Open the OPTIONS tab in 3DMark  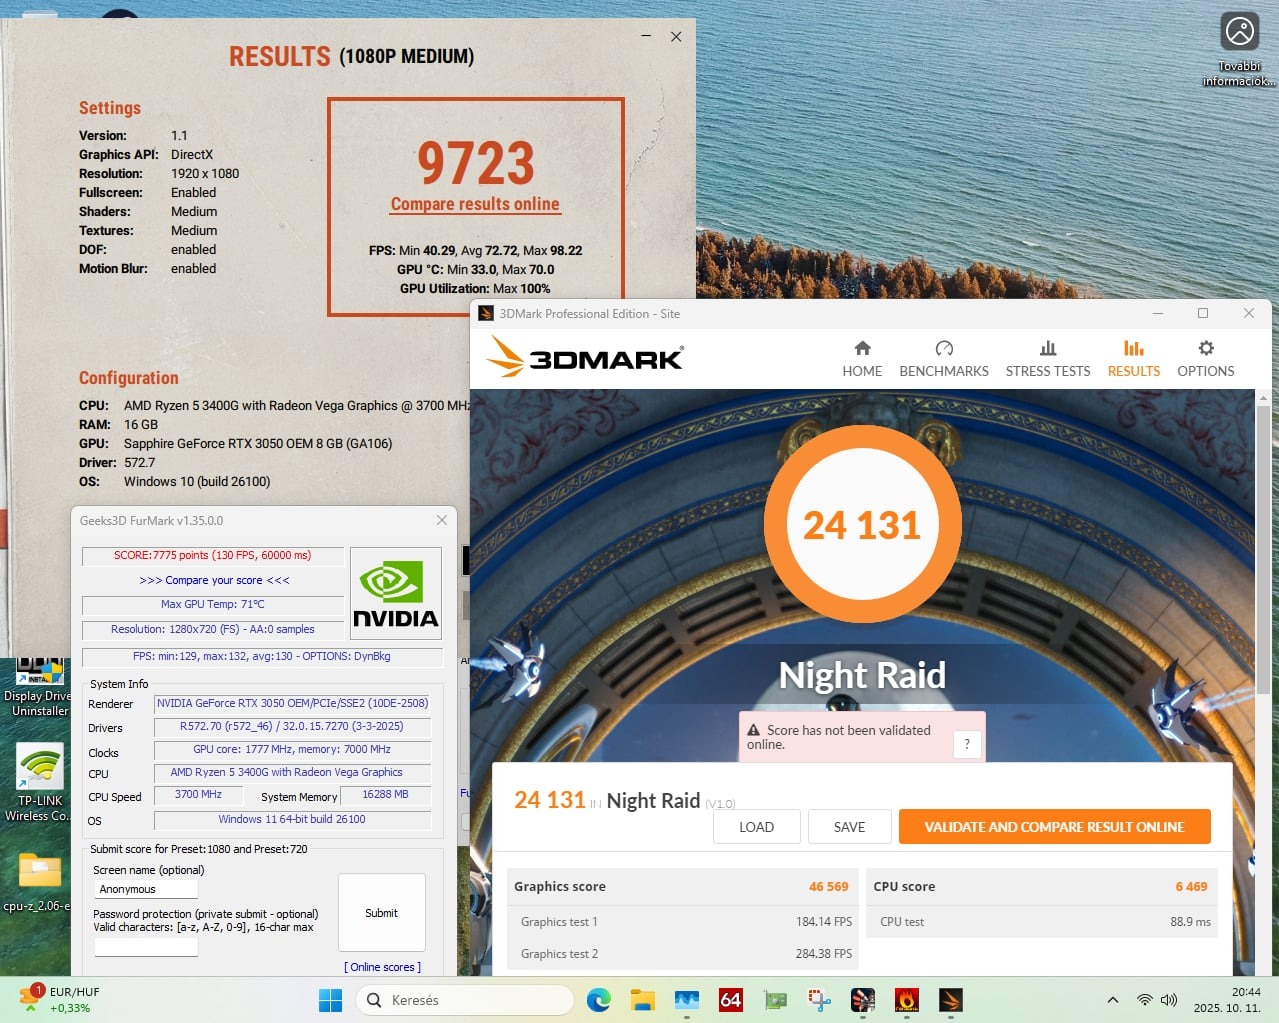[1206, 359]
